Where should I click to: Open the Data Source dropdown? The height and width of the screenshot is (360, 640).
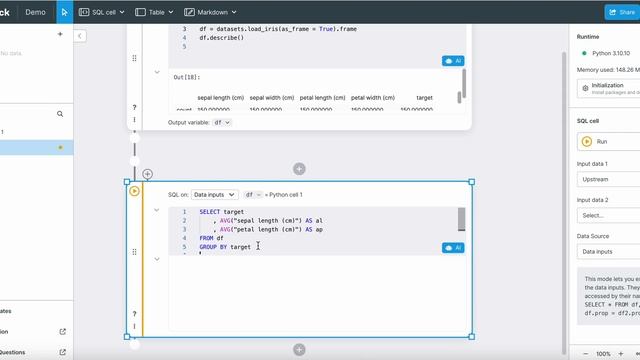(609, 251)
